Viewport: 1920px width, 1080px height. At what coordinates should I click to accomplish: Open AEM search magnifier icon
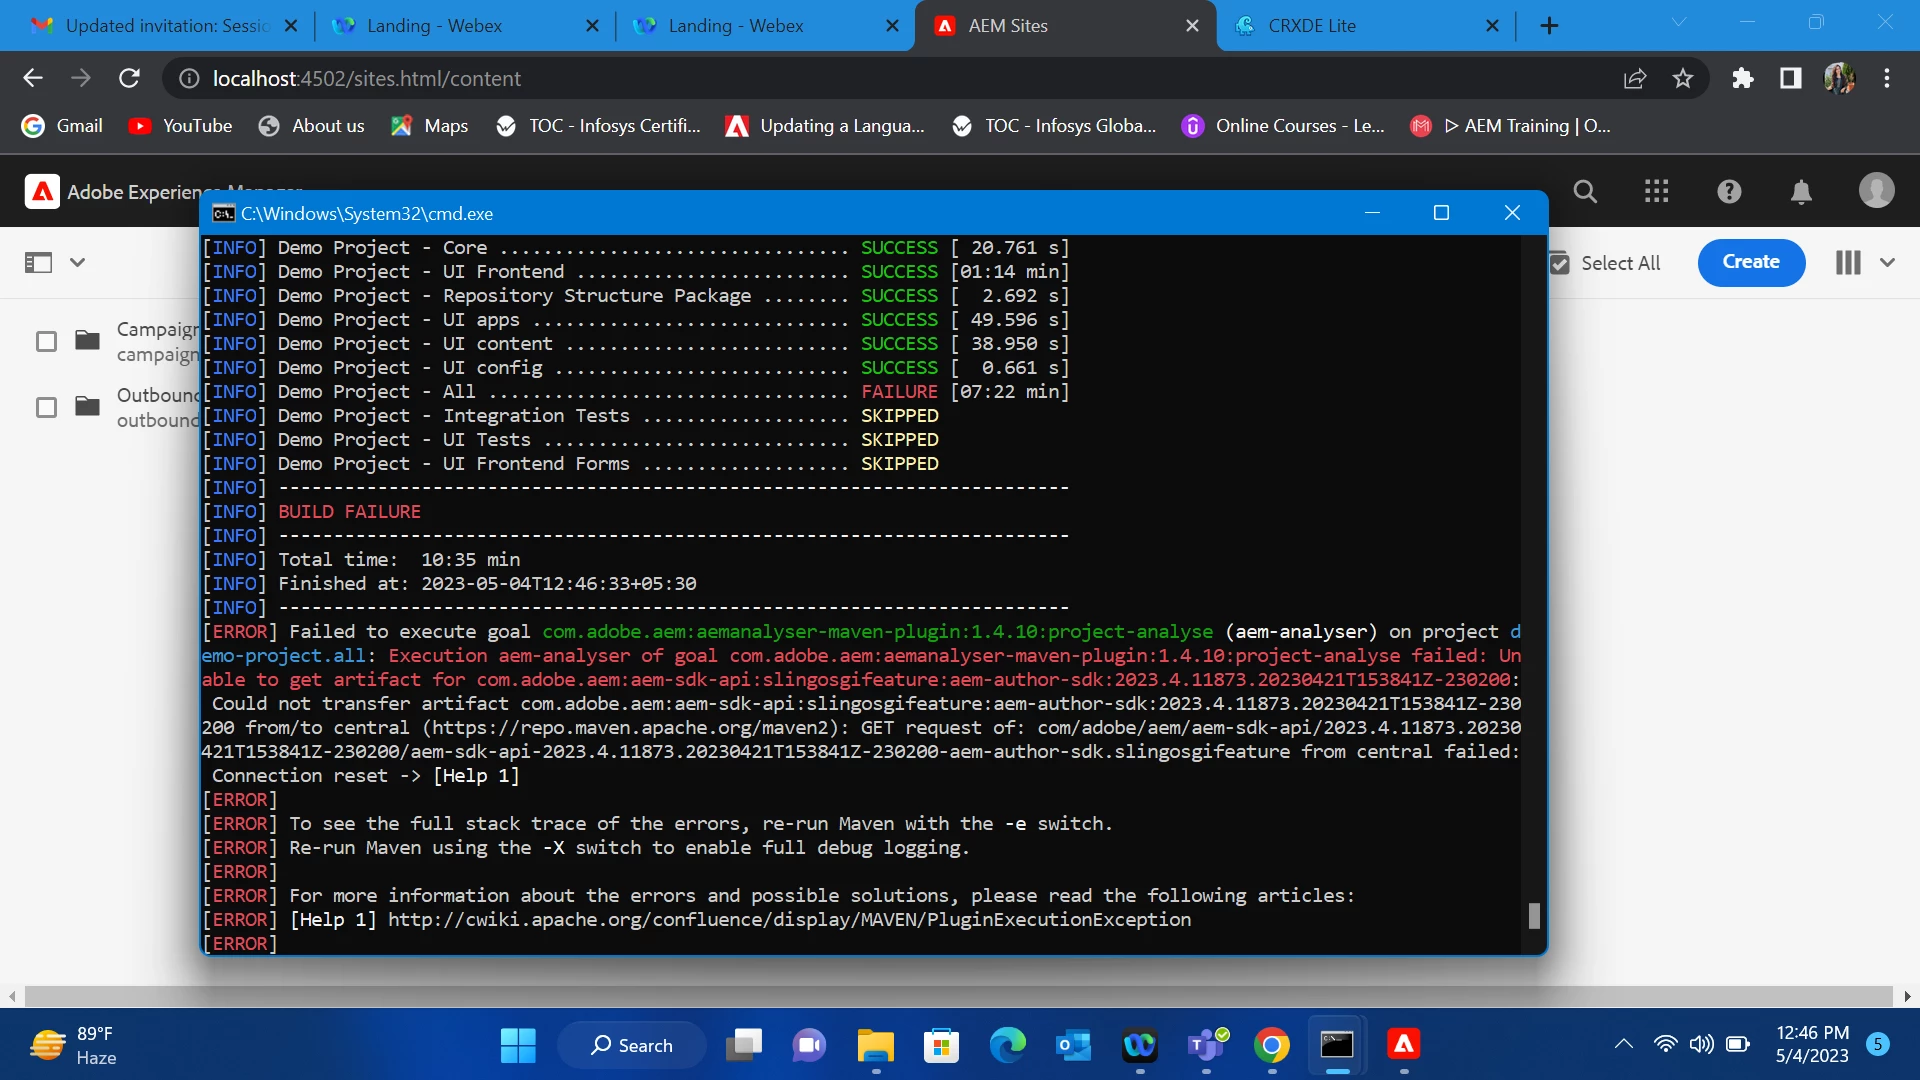(1585, 191)
